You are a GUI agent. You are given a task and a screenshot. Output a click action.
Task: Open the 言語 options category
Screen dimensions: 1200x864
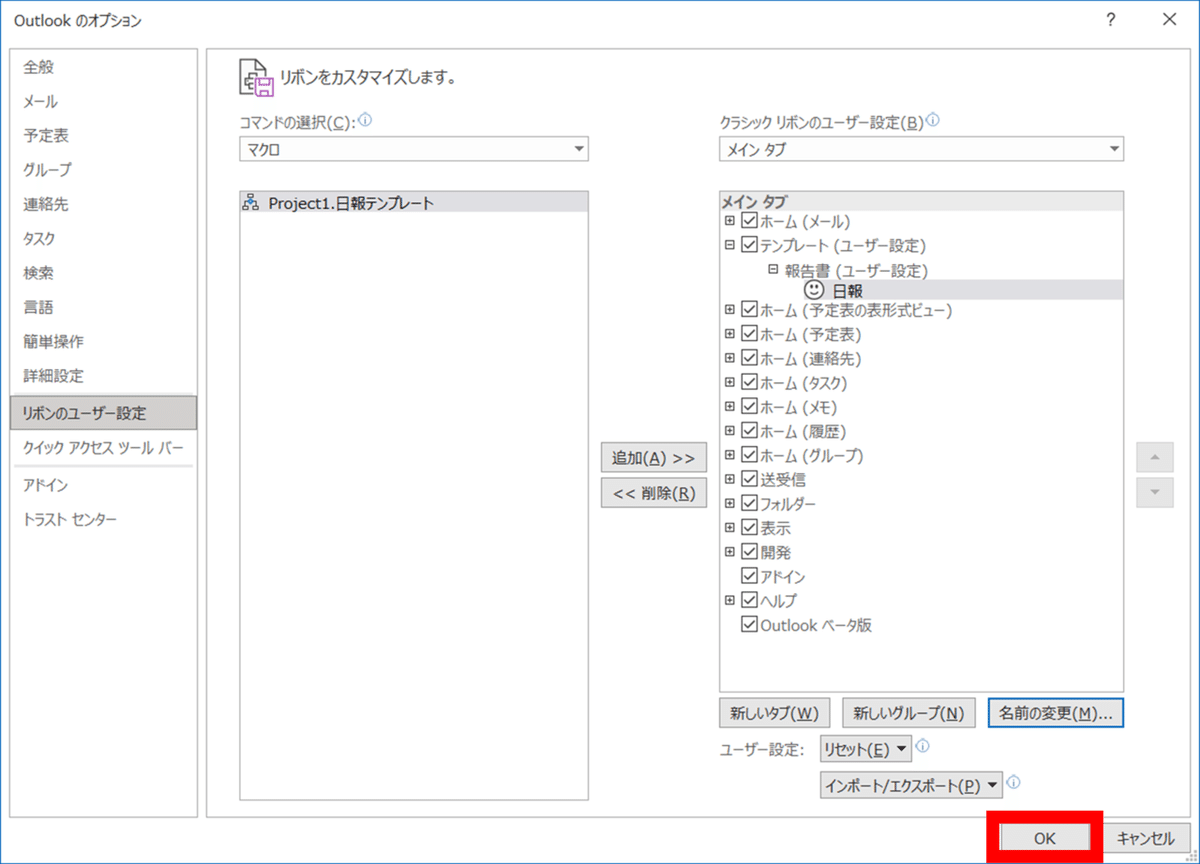tap(103, 307)
